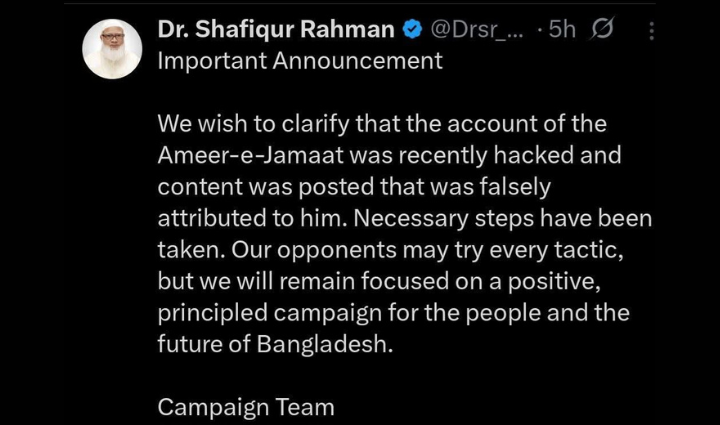Click the Important Announcement heading text
Screen dimensions: 720x425
click(300, 61)
